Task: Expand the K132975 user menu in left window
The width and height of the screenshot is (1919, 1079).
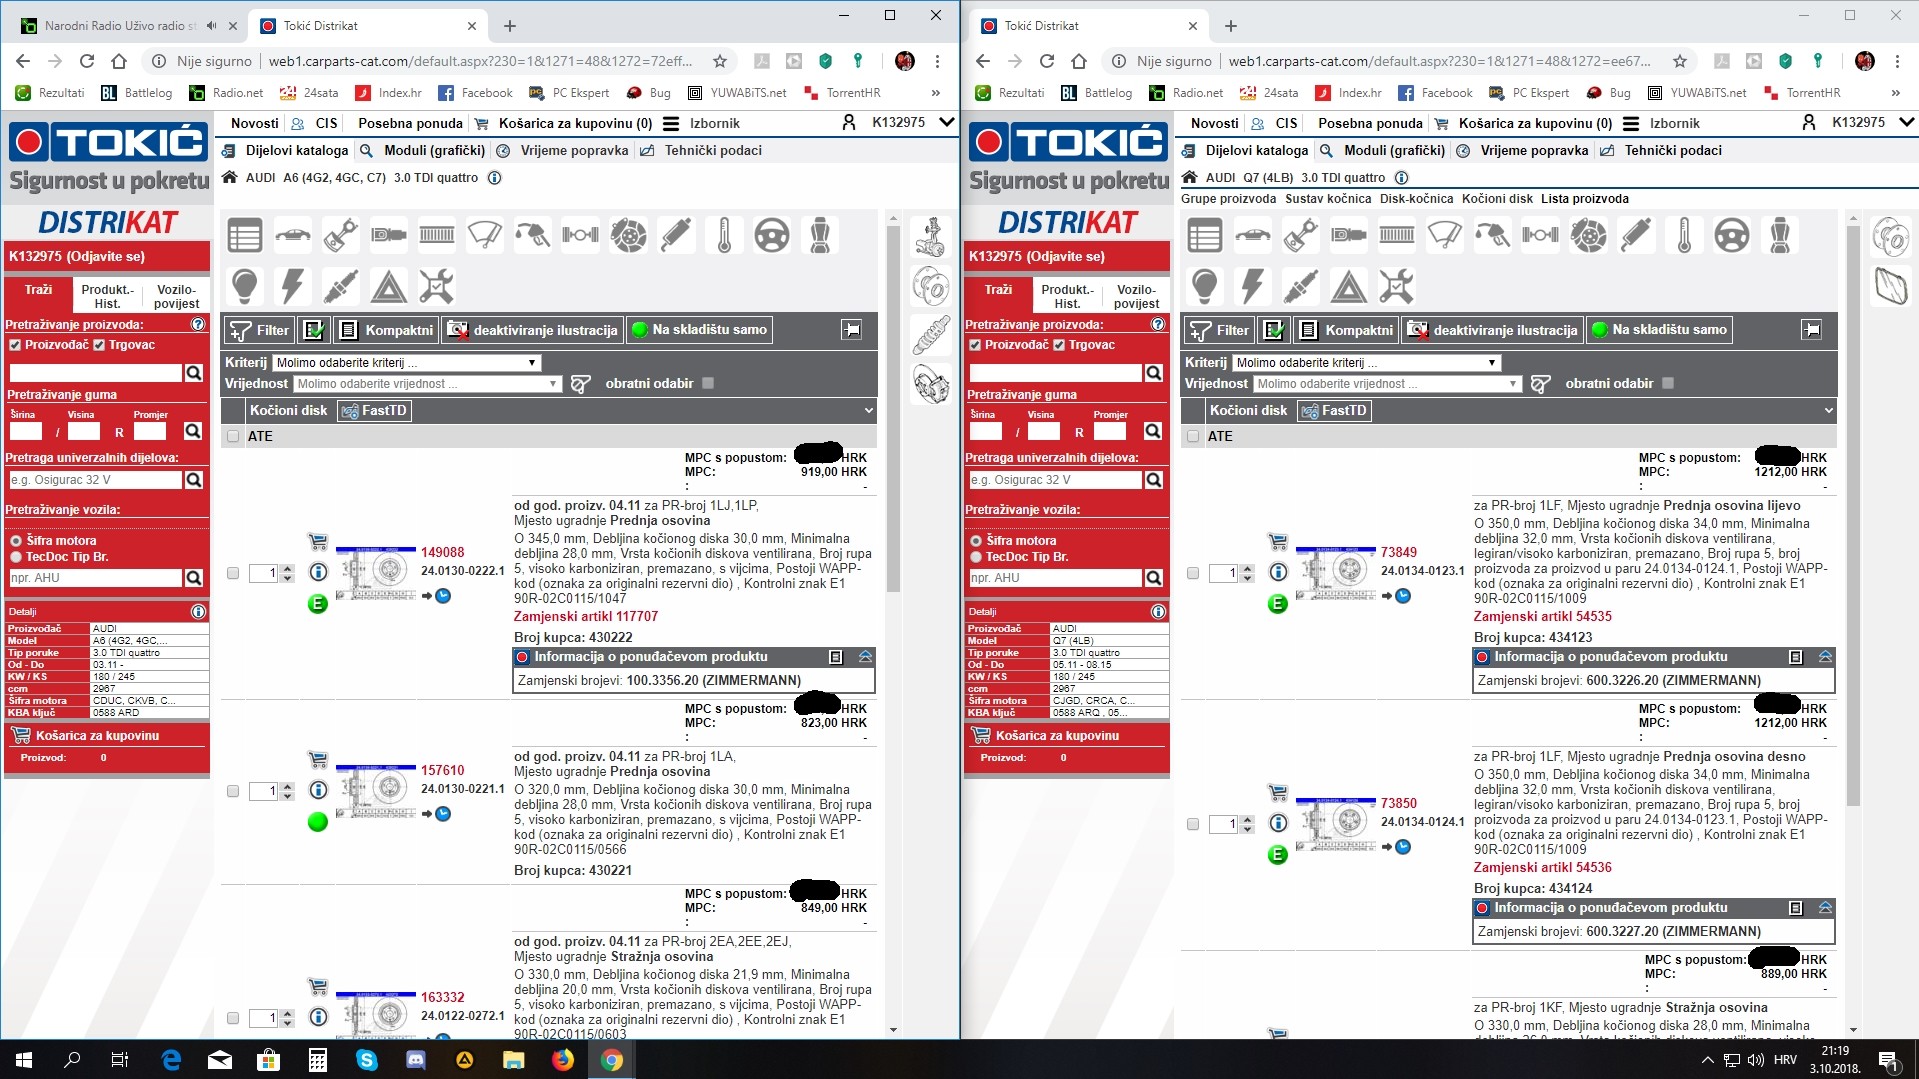Action: pos(947,123)
